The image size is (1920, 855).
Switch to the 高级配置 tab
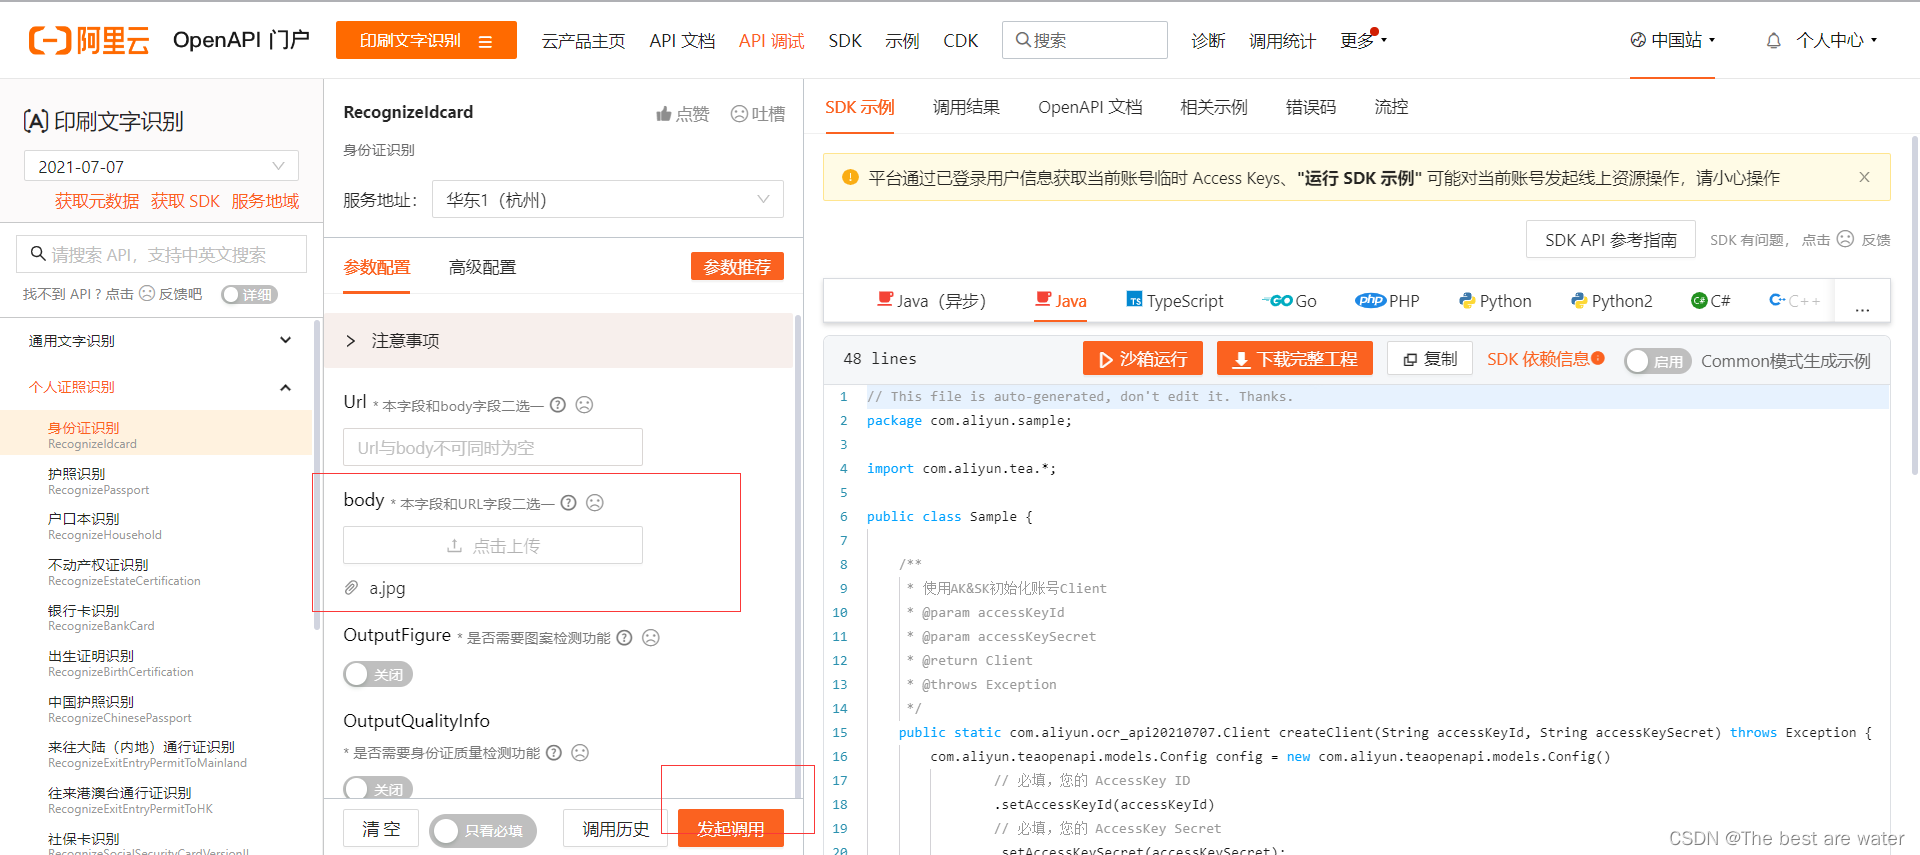482,267
